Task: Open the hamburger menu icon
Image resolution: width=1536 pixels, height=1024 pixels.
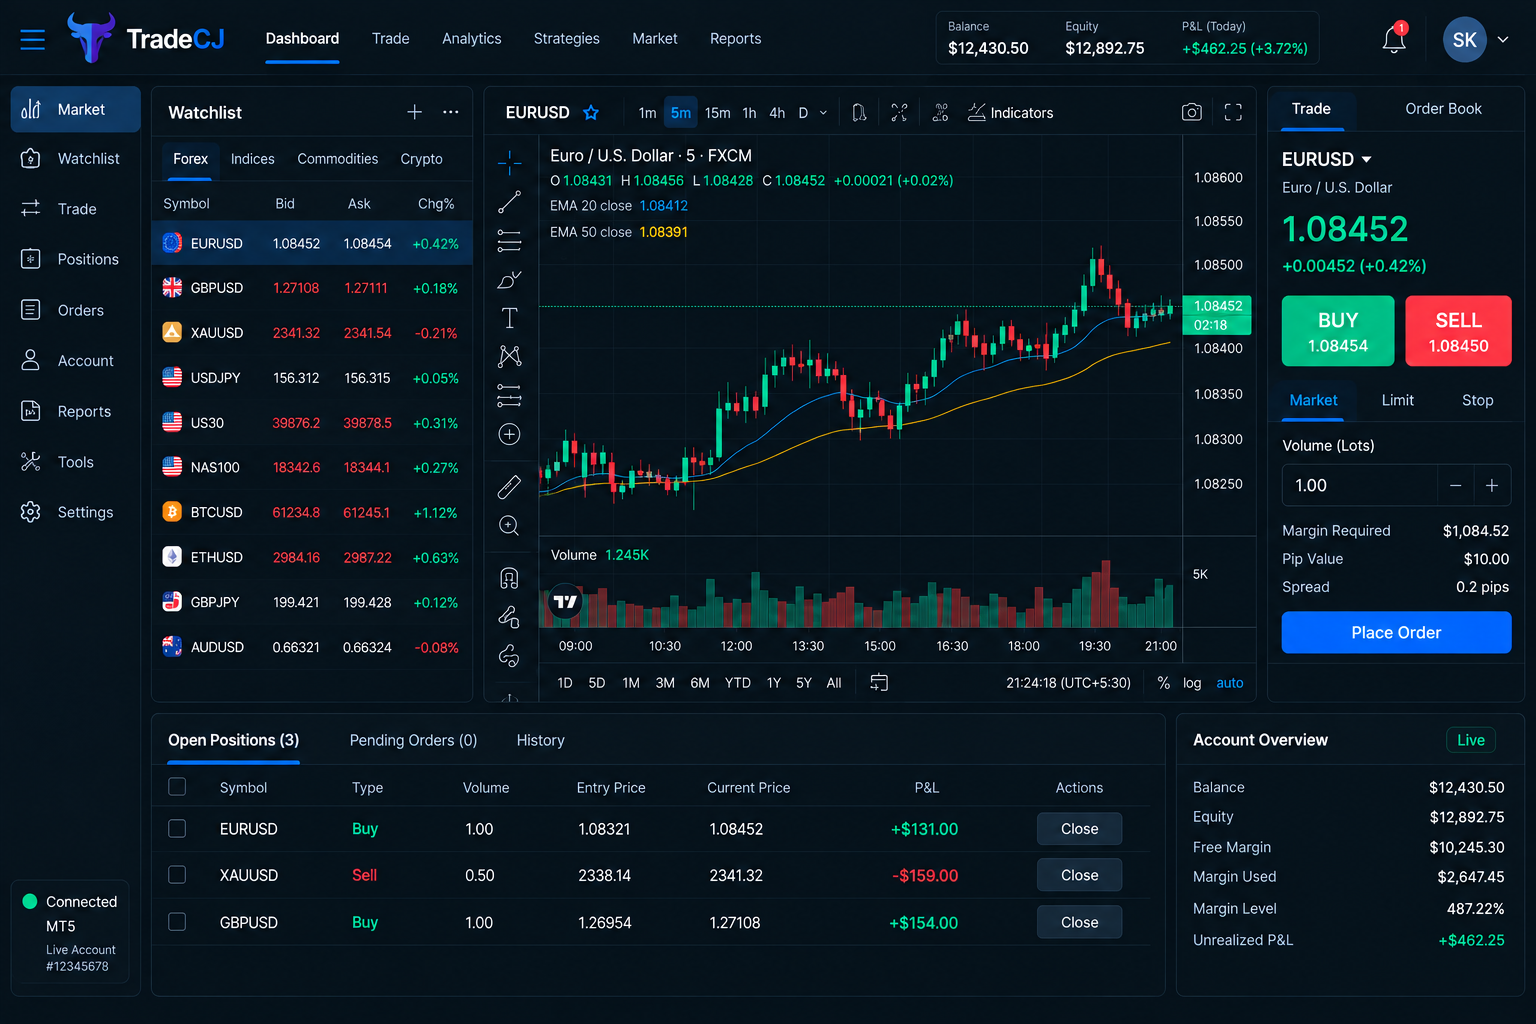Action: coord(33,39)
